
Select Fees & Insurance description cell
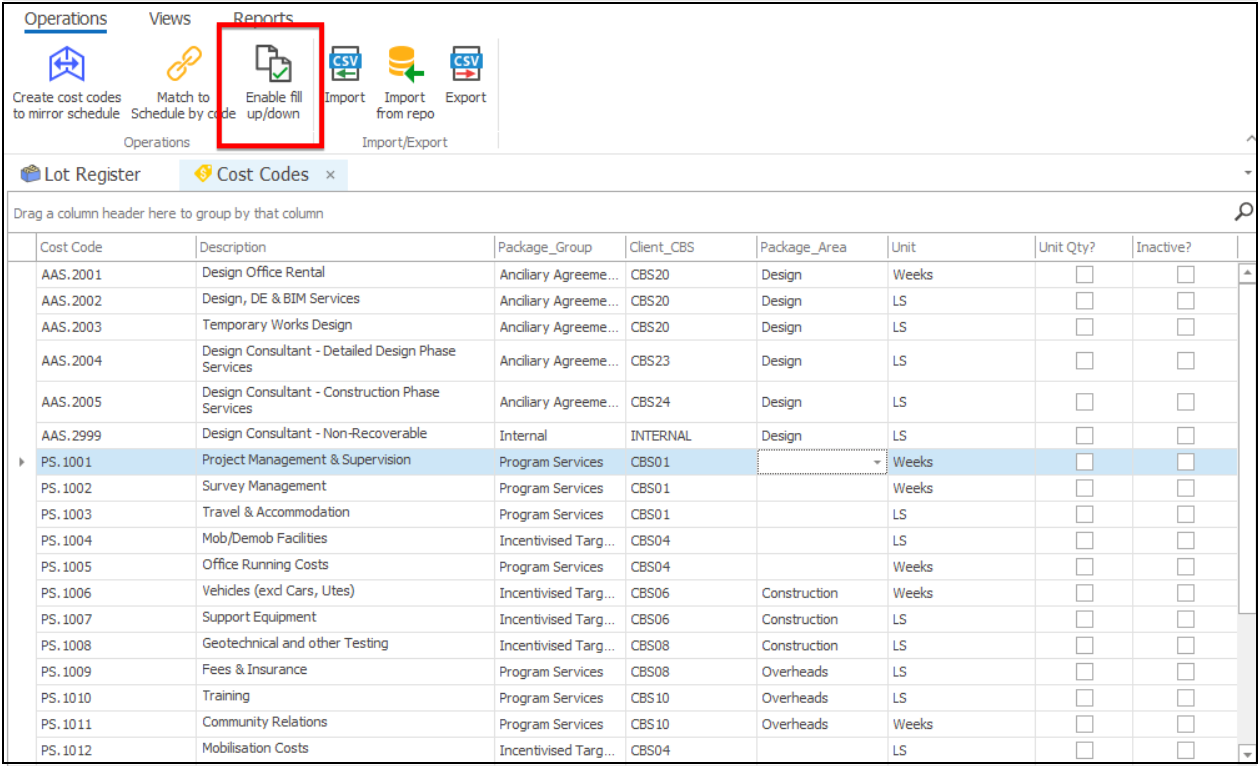point(344,671)
